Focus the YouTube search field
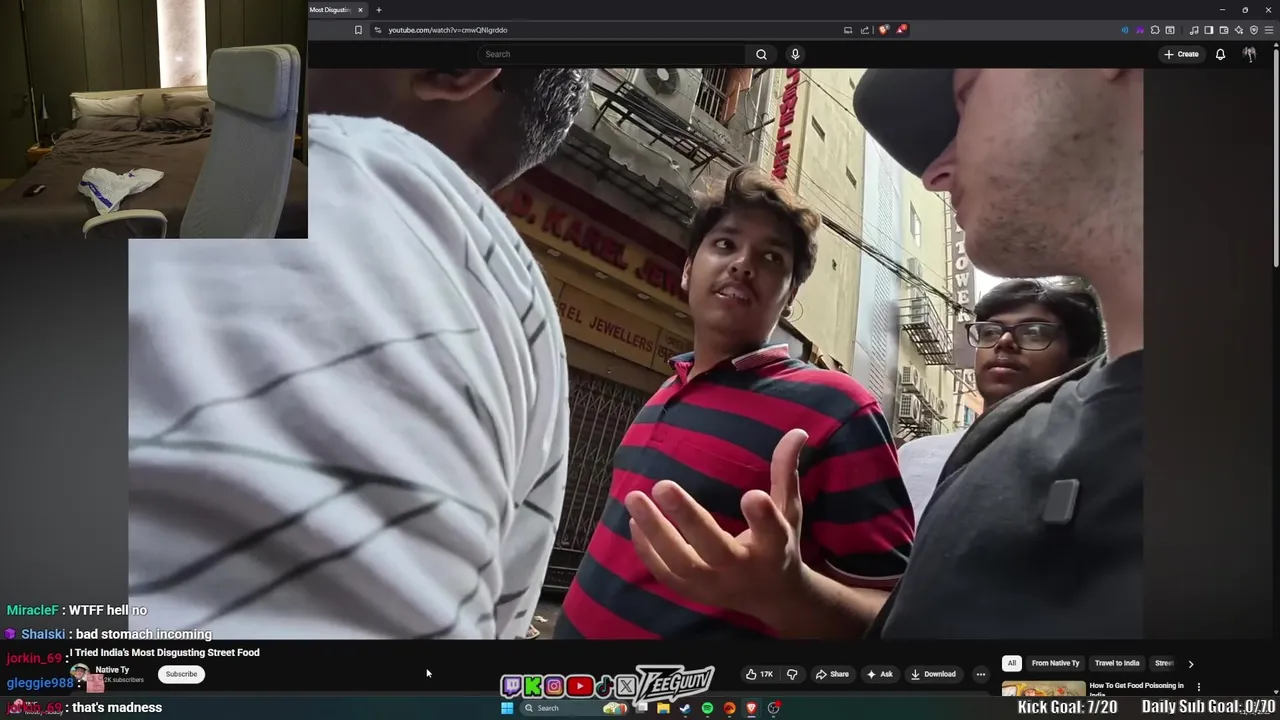Screen dimensions: 1280x720 pyautogui.click(x=612, y=54)
